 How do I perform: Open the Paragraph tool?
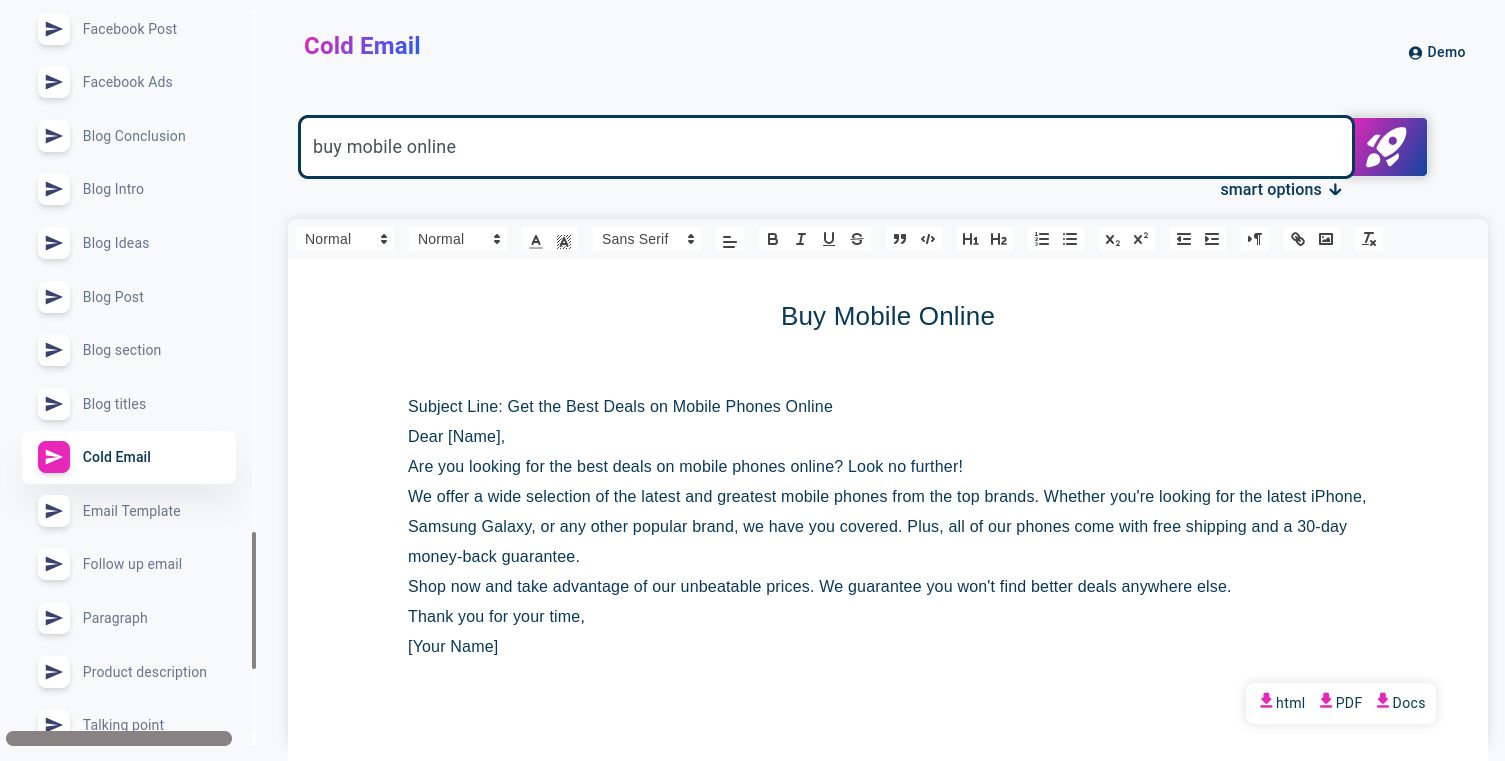[x=129, y=618]
